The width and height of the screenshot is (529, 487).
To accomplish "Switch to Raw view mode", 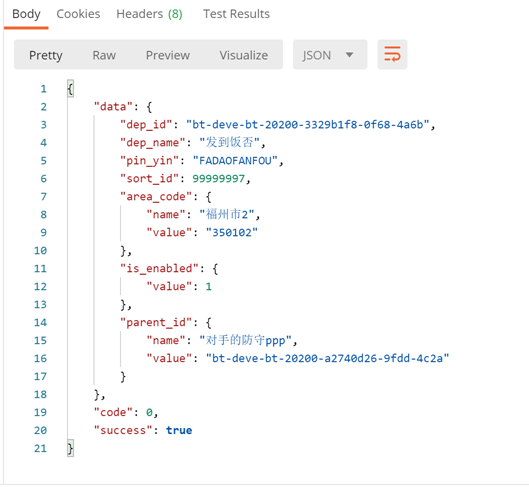I will click(x=104, y=55).
